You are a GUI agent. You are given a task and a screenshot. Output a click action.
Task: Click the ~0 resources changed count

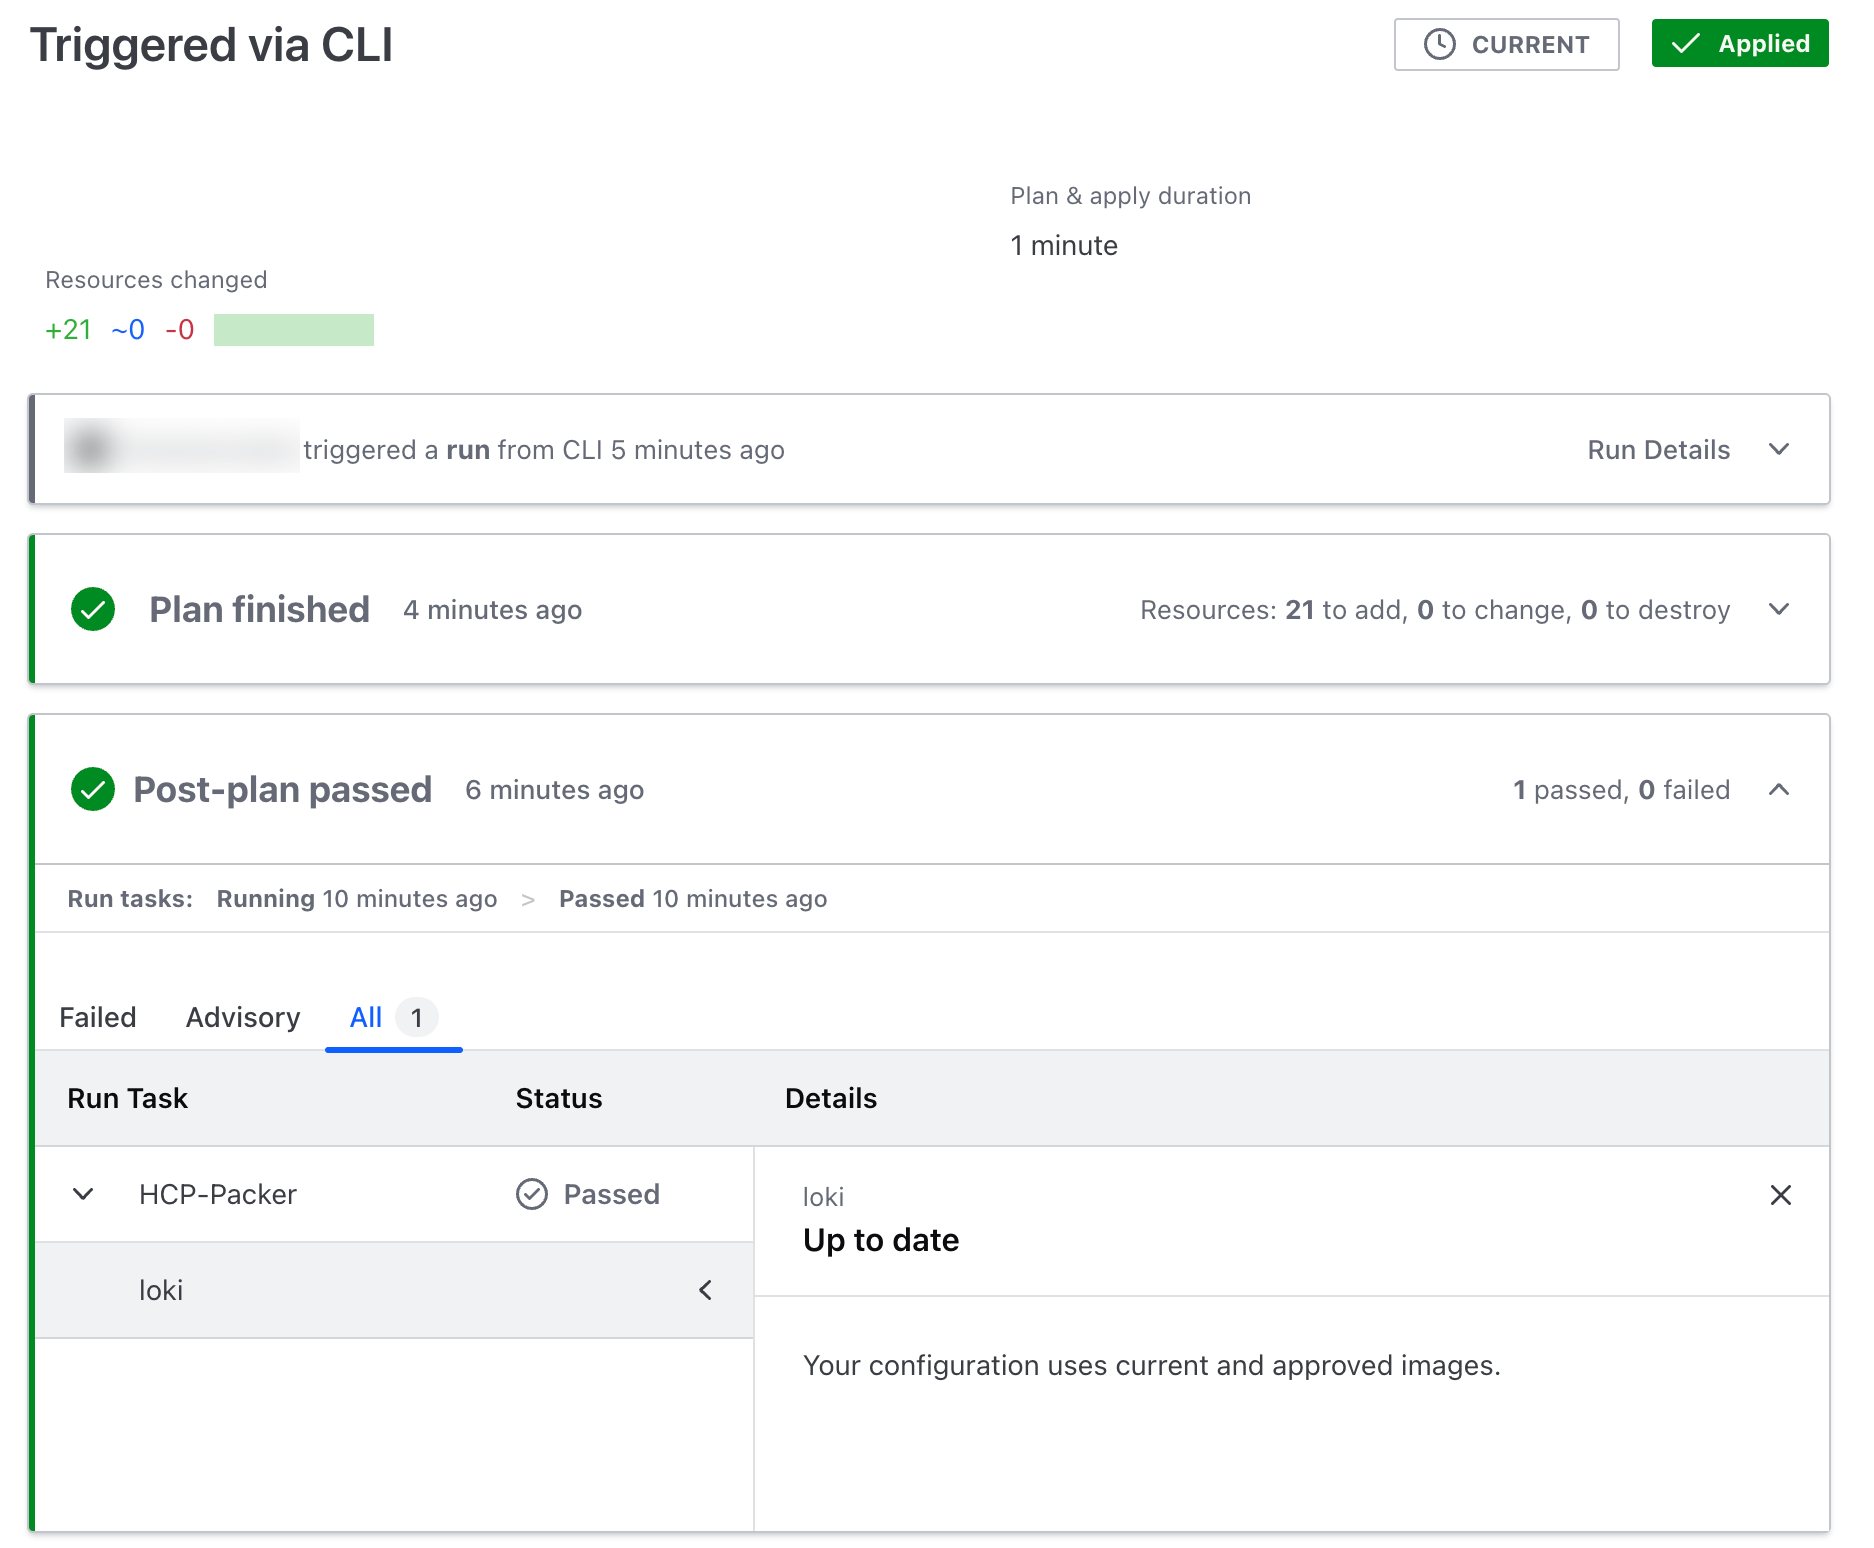(128, 330)
